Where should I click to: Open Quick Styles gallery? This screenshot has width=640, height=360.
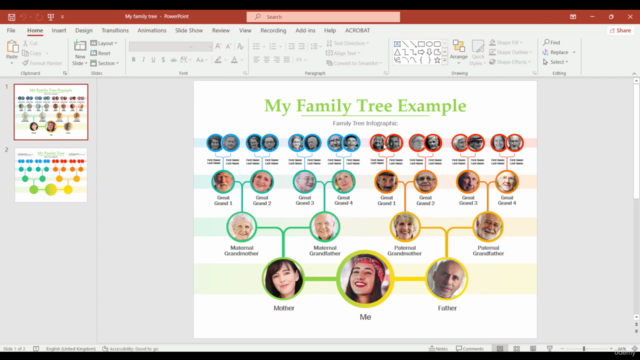coord(477,52)
